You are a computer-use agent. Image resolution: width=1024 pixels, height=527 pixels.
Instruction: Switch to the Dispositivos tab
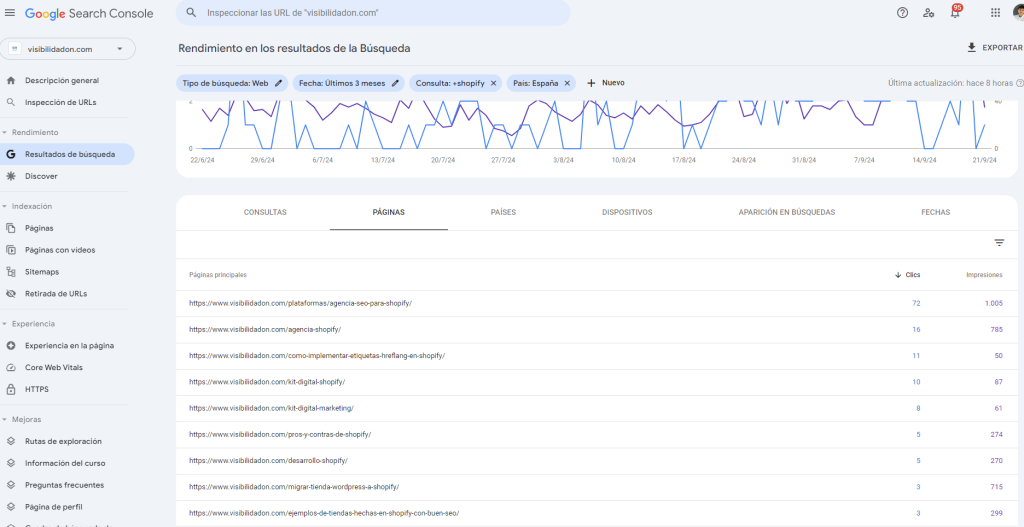coord(627,212)
